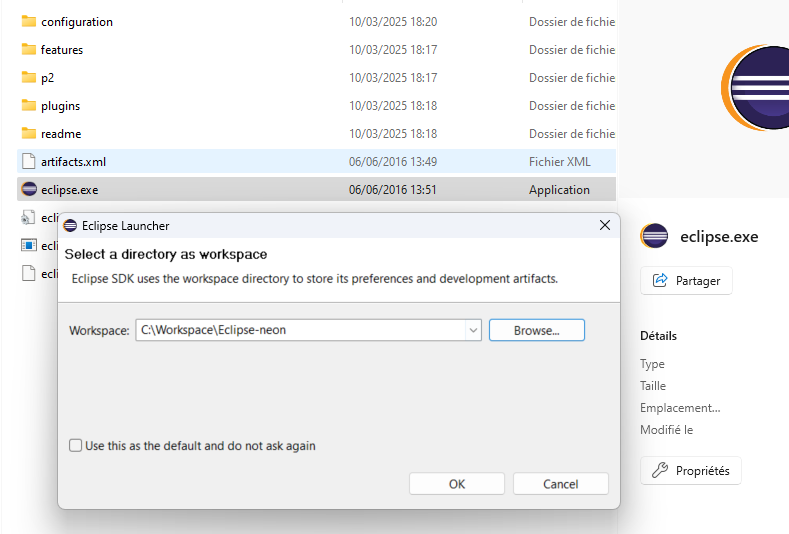This screenshot has width=789, height=534.
Task: Click the artifacts.xml file icon
Action: click(x=29, y=162)
